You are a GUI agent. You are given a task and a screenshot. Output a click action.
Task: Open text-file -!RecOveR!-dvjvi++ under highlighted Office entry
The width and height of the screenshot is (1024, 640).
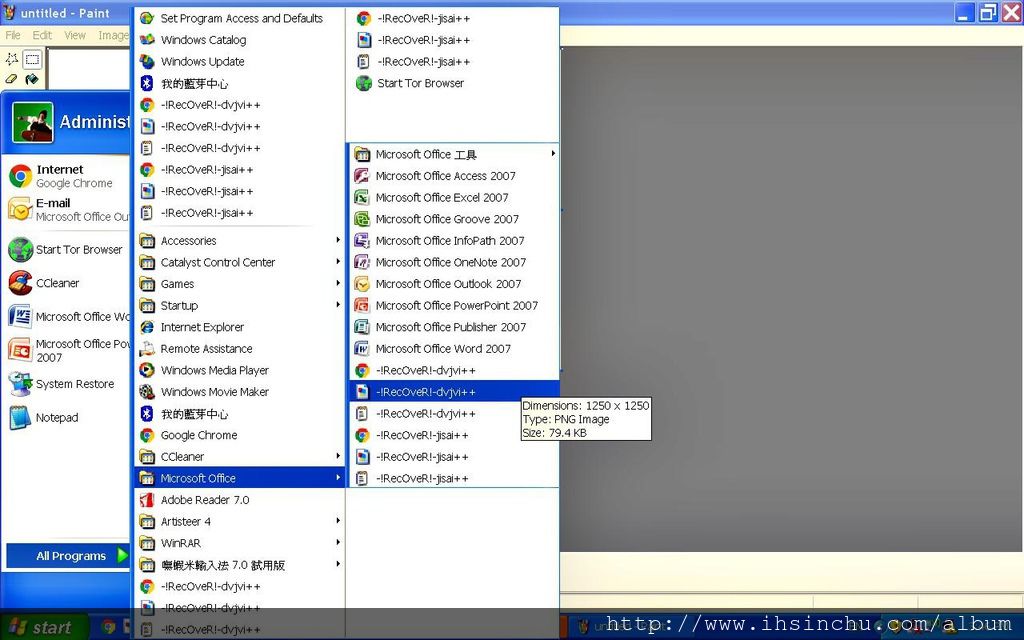point(454,413)
